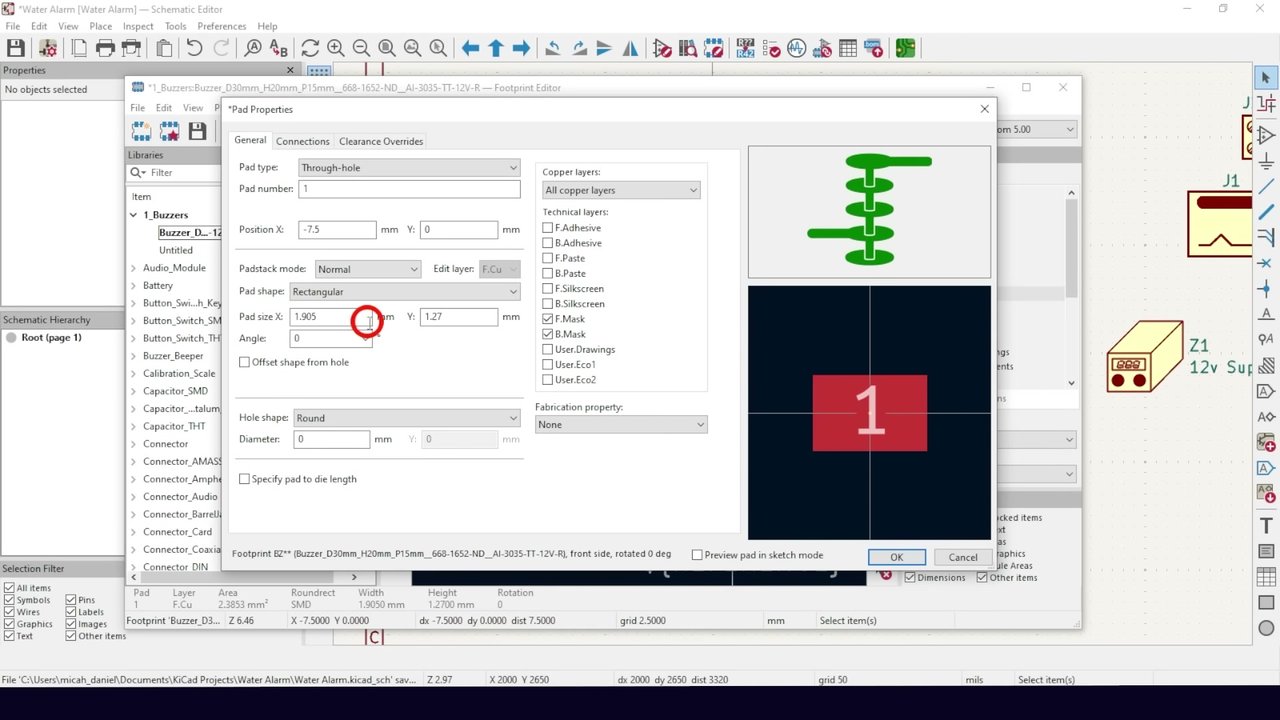The width and height of the screenshot is (1280, 720).
Task: Expand the Audio_Module library
Action: (x=134, y=268)
